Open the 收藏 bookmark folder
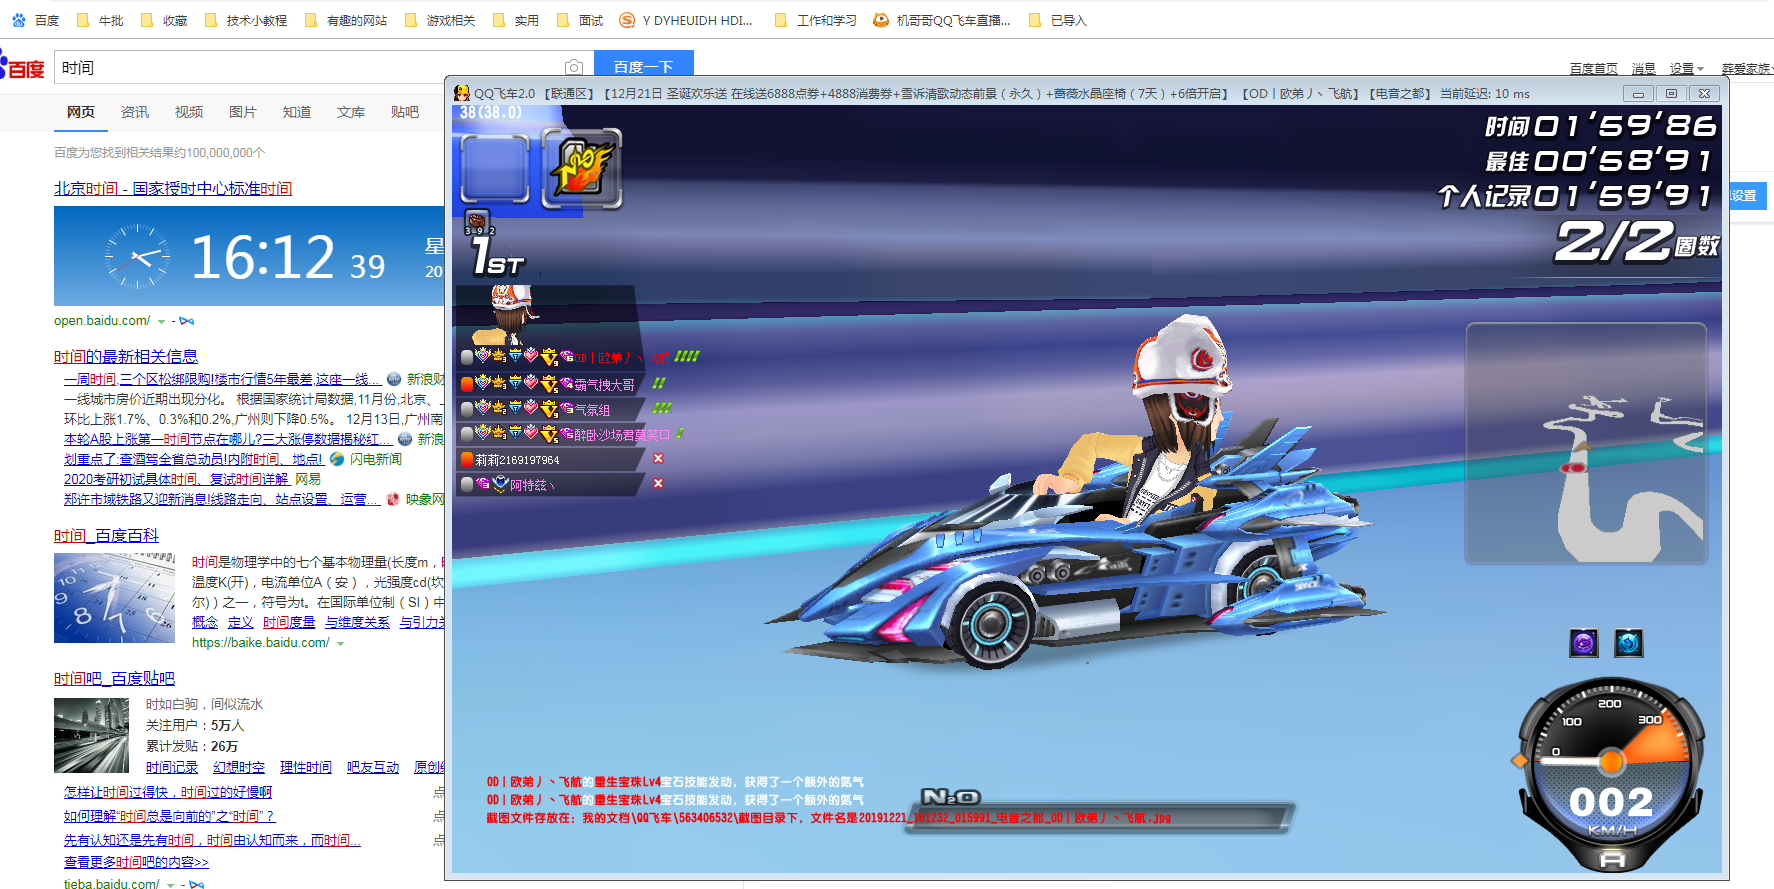Screen dimensions: 1774x889 165,20
